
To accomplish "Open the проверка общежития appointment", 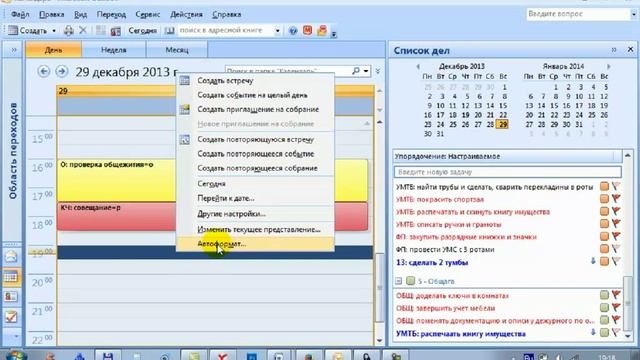I will (x=116, y=180).
